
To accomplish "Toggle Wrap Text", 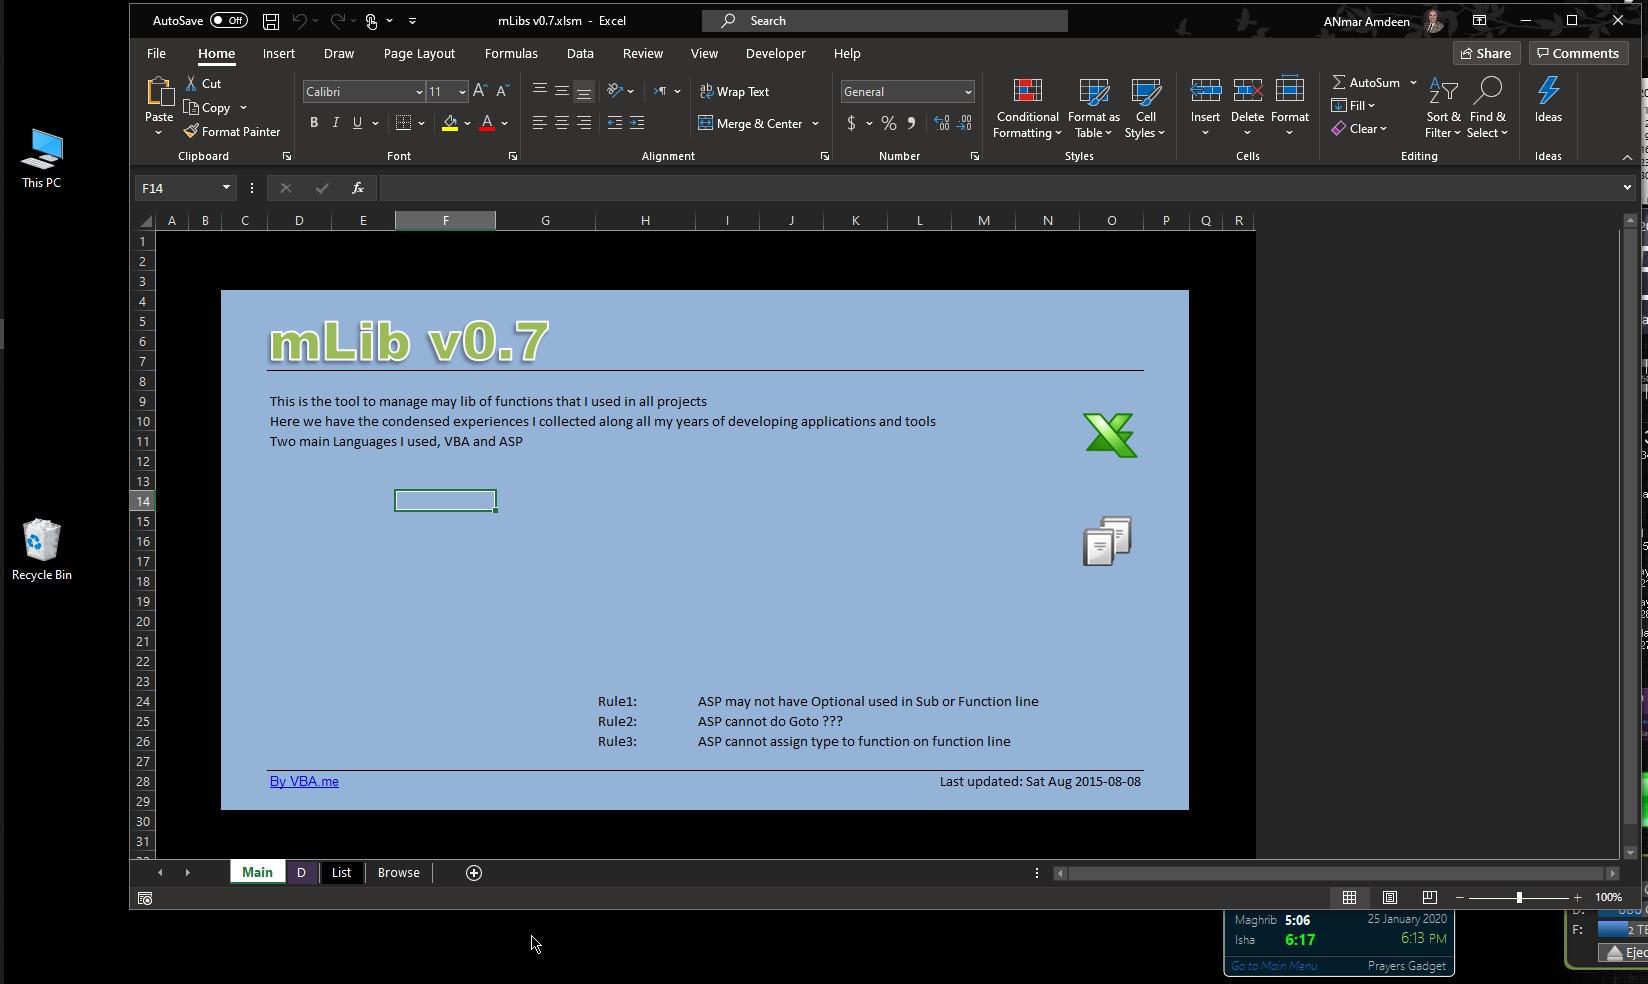I will (x=735, y=91).
